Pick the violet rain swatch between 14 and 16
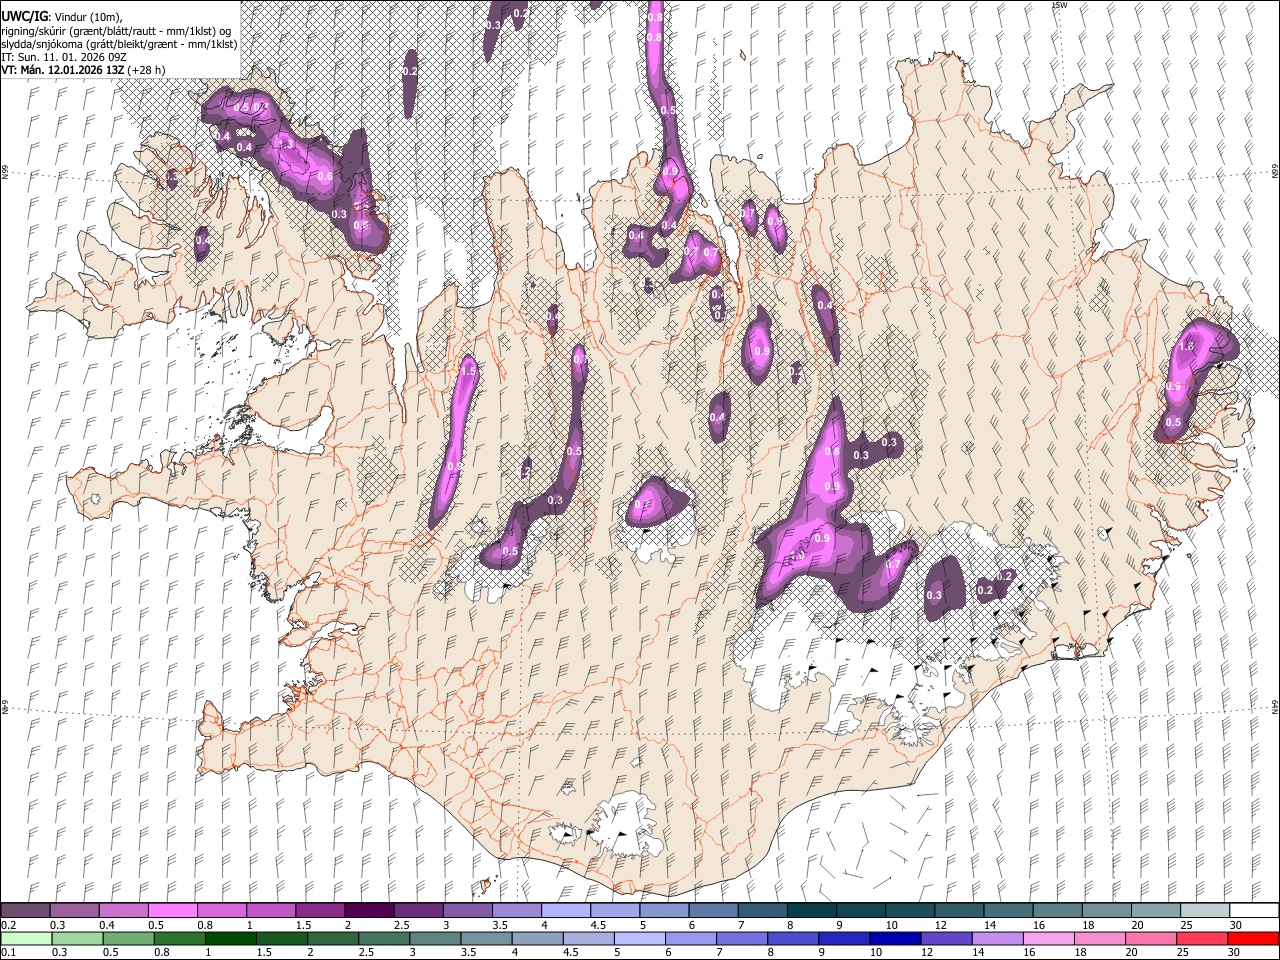 pos(996,939)
